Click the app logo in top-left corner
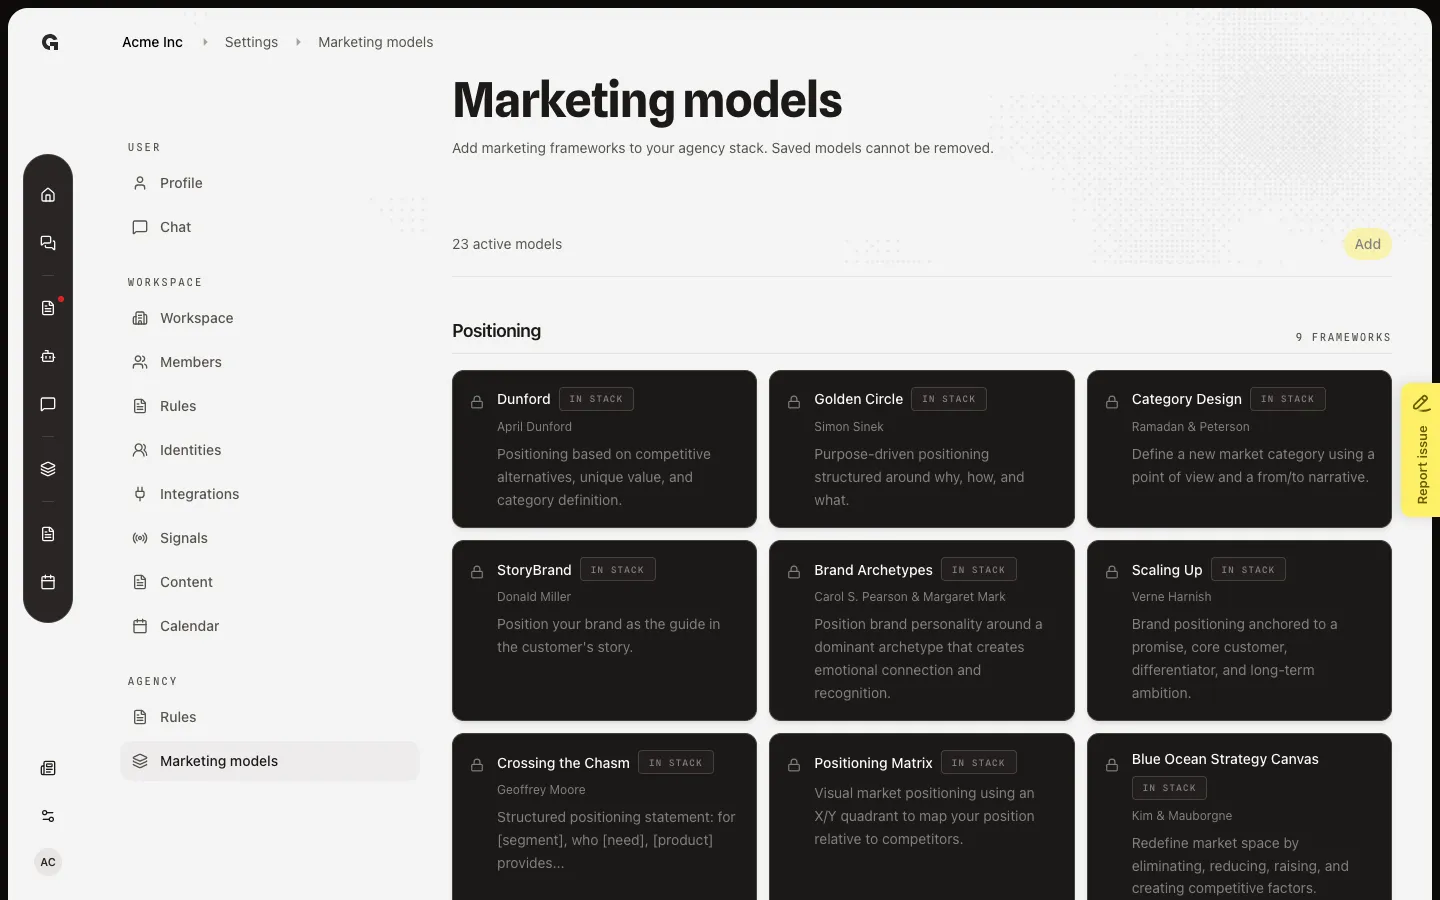 point(50,42)
